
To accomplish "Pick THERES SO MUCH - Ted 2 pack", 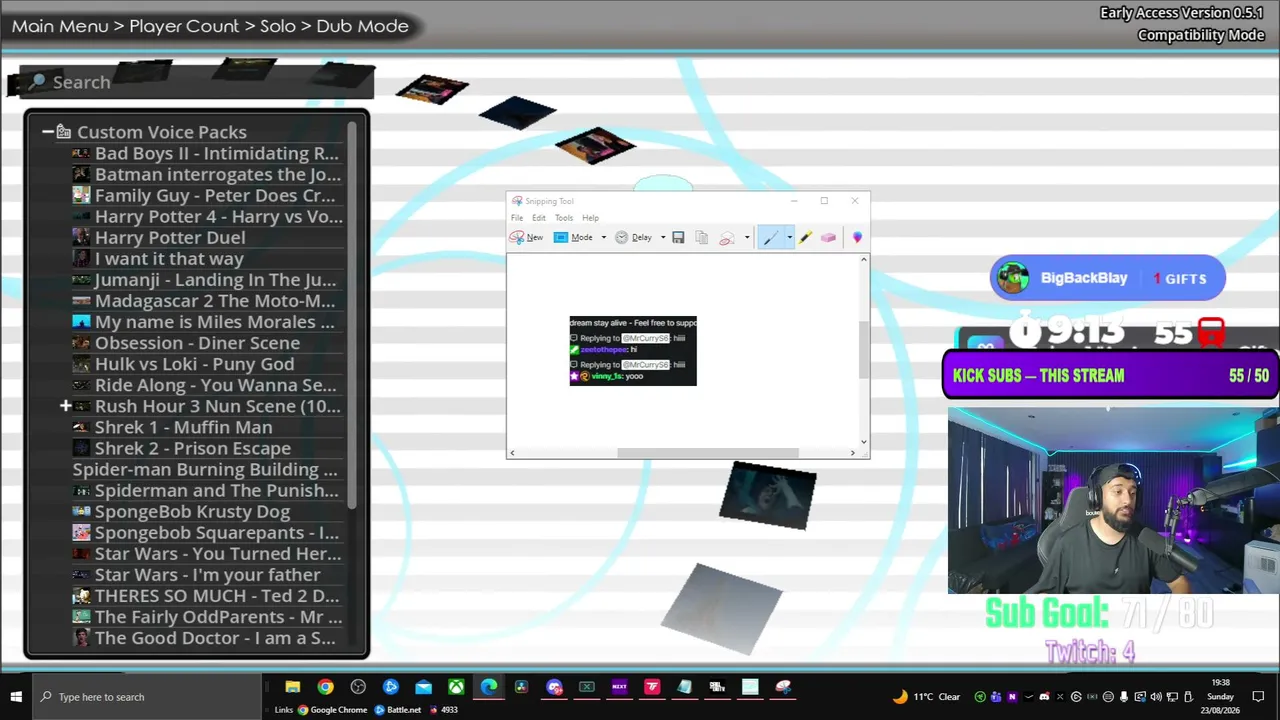I will click(x=206, y=596).
